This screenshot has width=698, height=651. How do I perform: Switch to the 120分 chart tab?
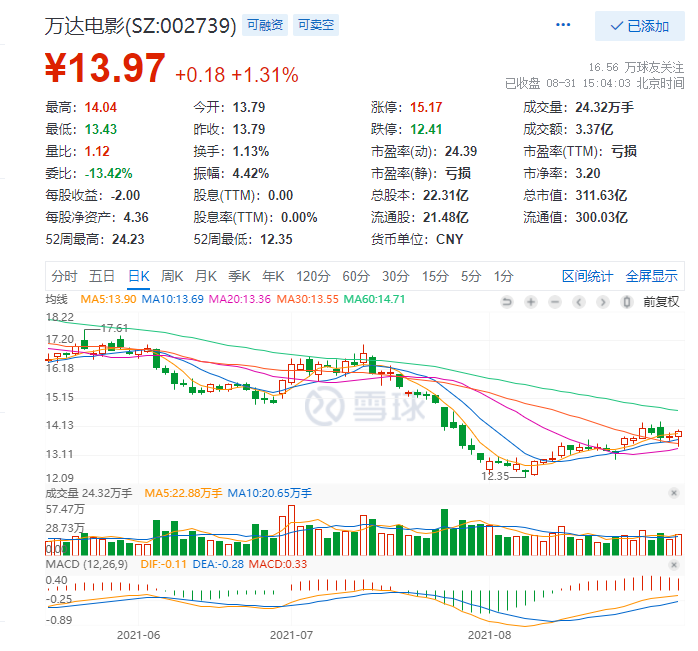coord(313,276)
